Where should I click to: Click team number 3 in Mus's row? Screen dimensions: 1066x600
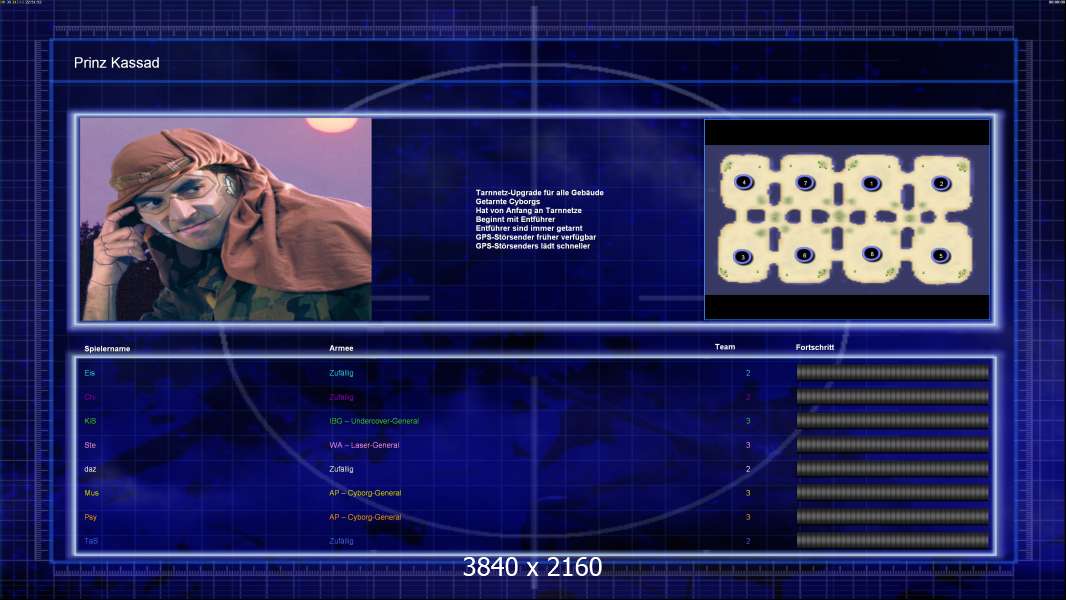[x=748, y=493]
